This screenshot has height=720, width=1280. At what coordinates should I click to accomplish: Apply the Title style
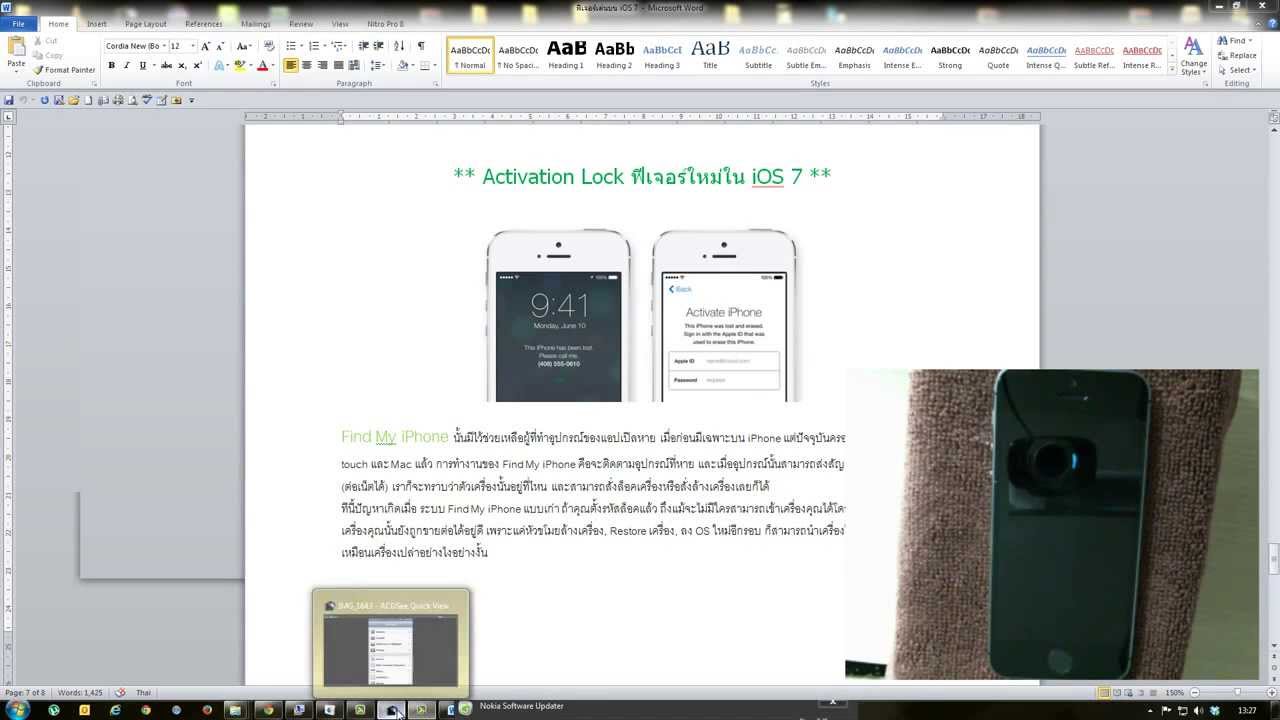click(710, 55)
